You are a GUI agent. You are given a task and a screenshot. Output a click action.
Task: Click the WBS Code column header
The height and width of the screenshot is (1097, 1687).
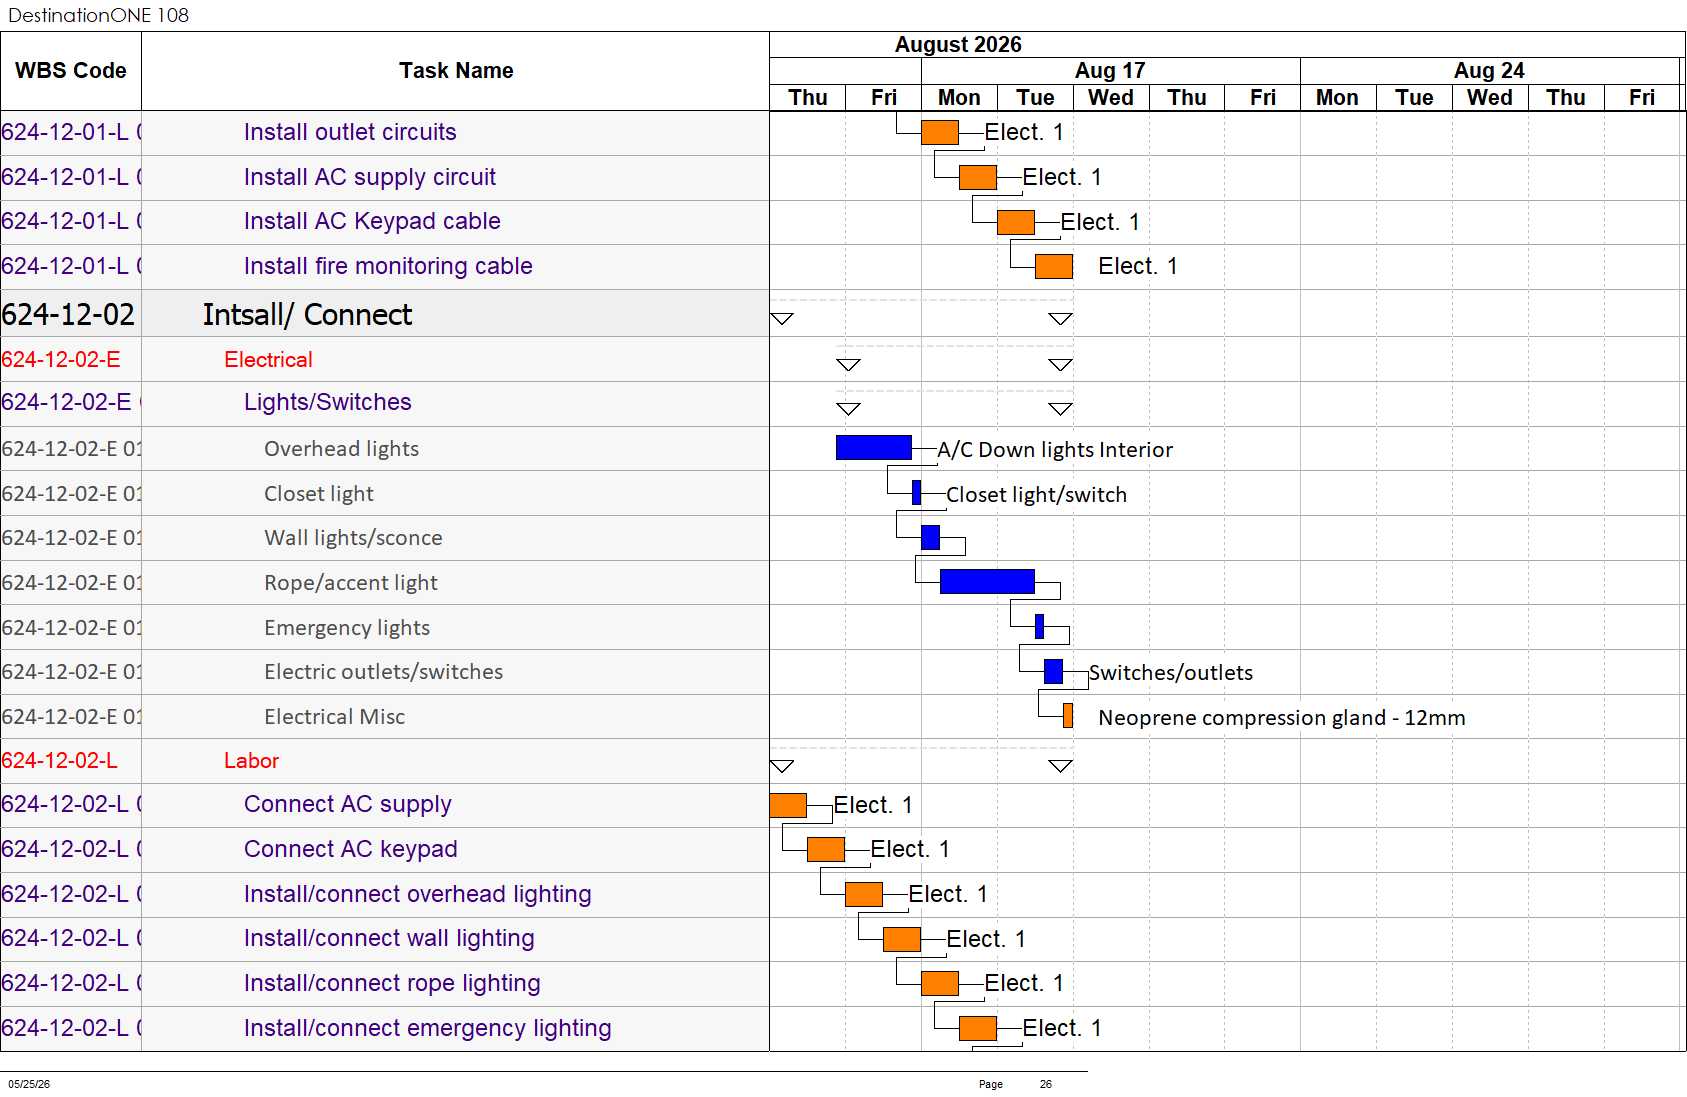click(x=71, y=71)
